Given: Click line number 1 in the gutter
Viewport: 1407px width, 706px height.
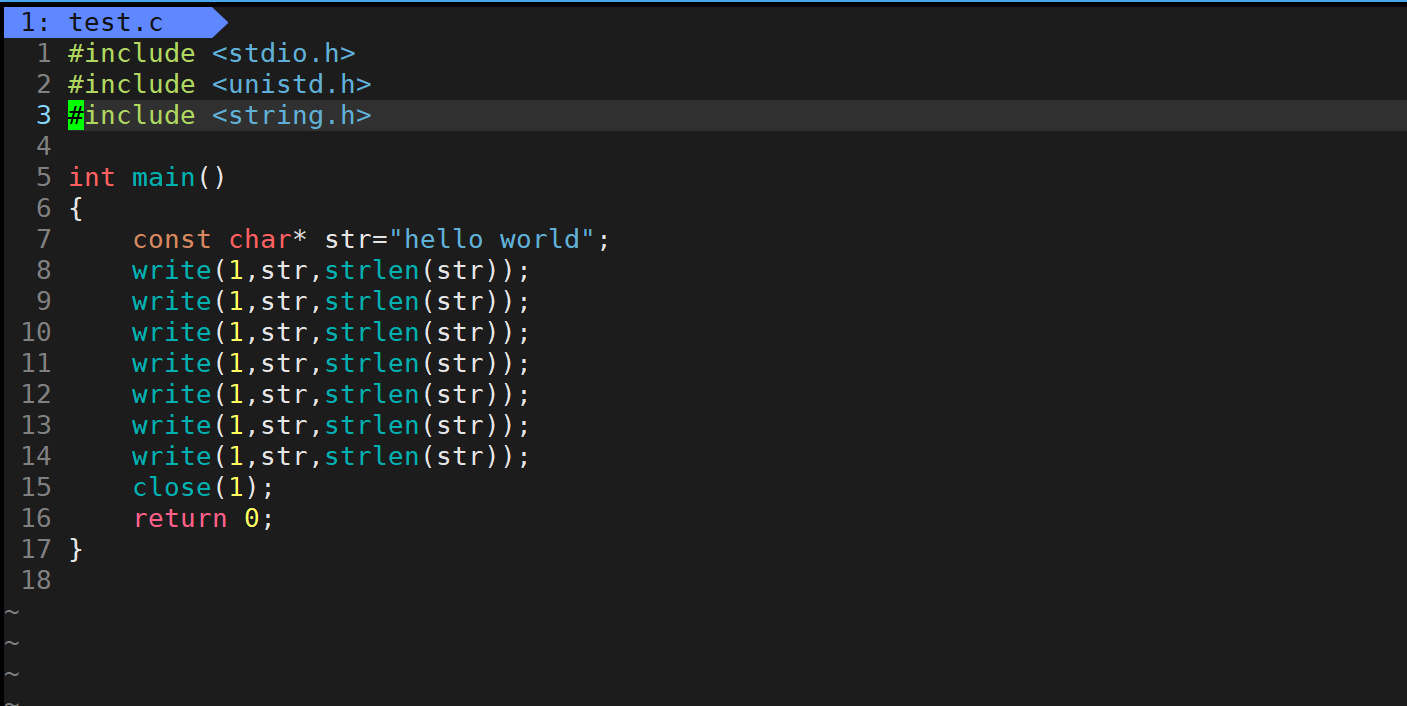Looking at the screenshot, I should point(43,53).
